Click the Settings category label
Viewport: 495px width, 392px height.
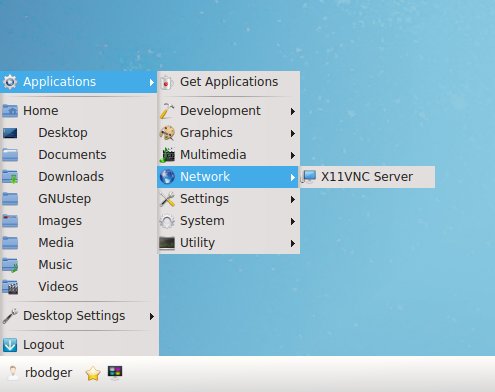205,199
